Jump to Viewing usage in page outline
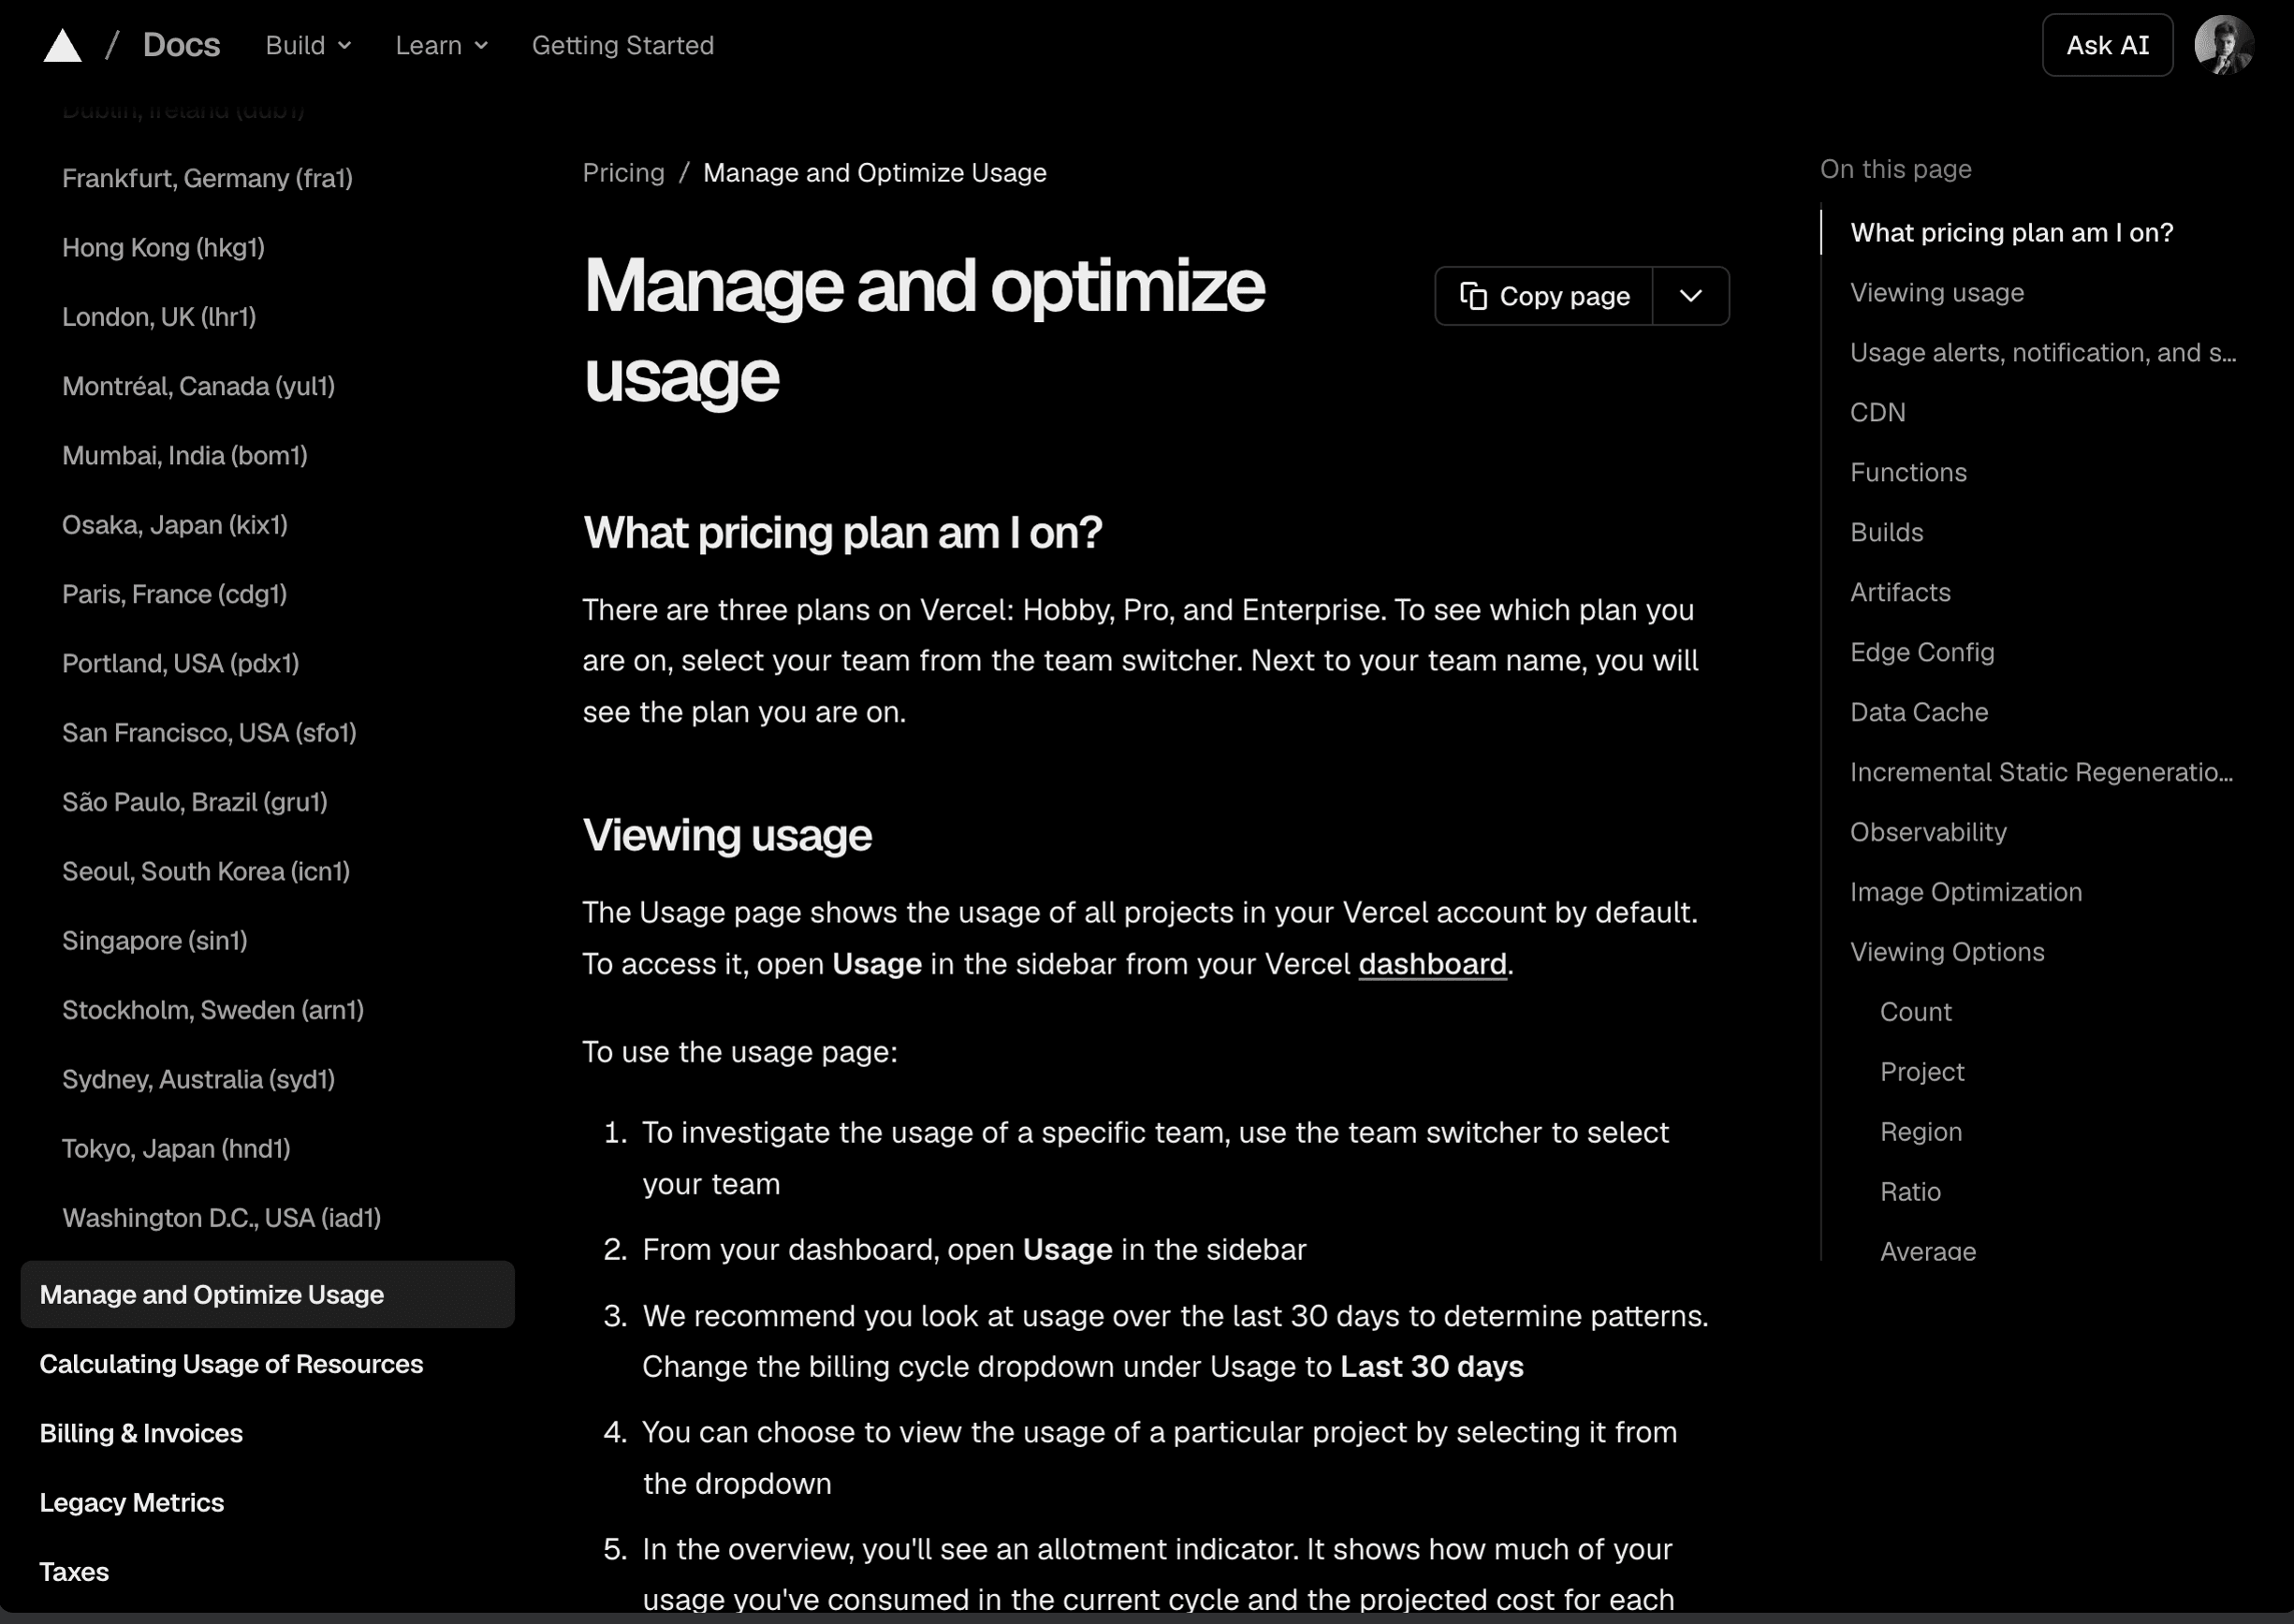This screenshot has height=1624, width=2294. [x=1936, y=292]
